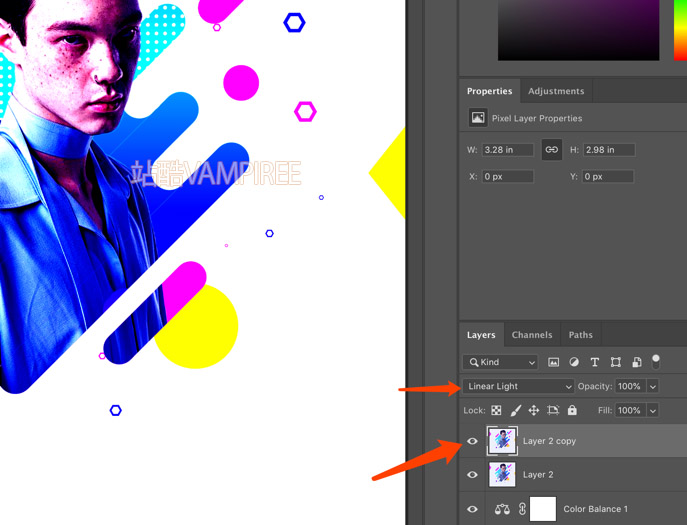Viewport: 687px width, 525px height.
Task: Click the Pixel Layer Properties icon
Action: point(478,117)
